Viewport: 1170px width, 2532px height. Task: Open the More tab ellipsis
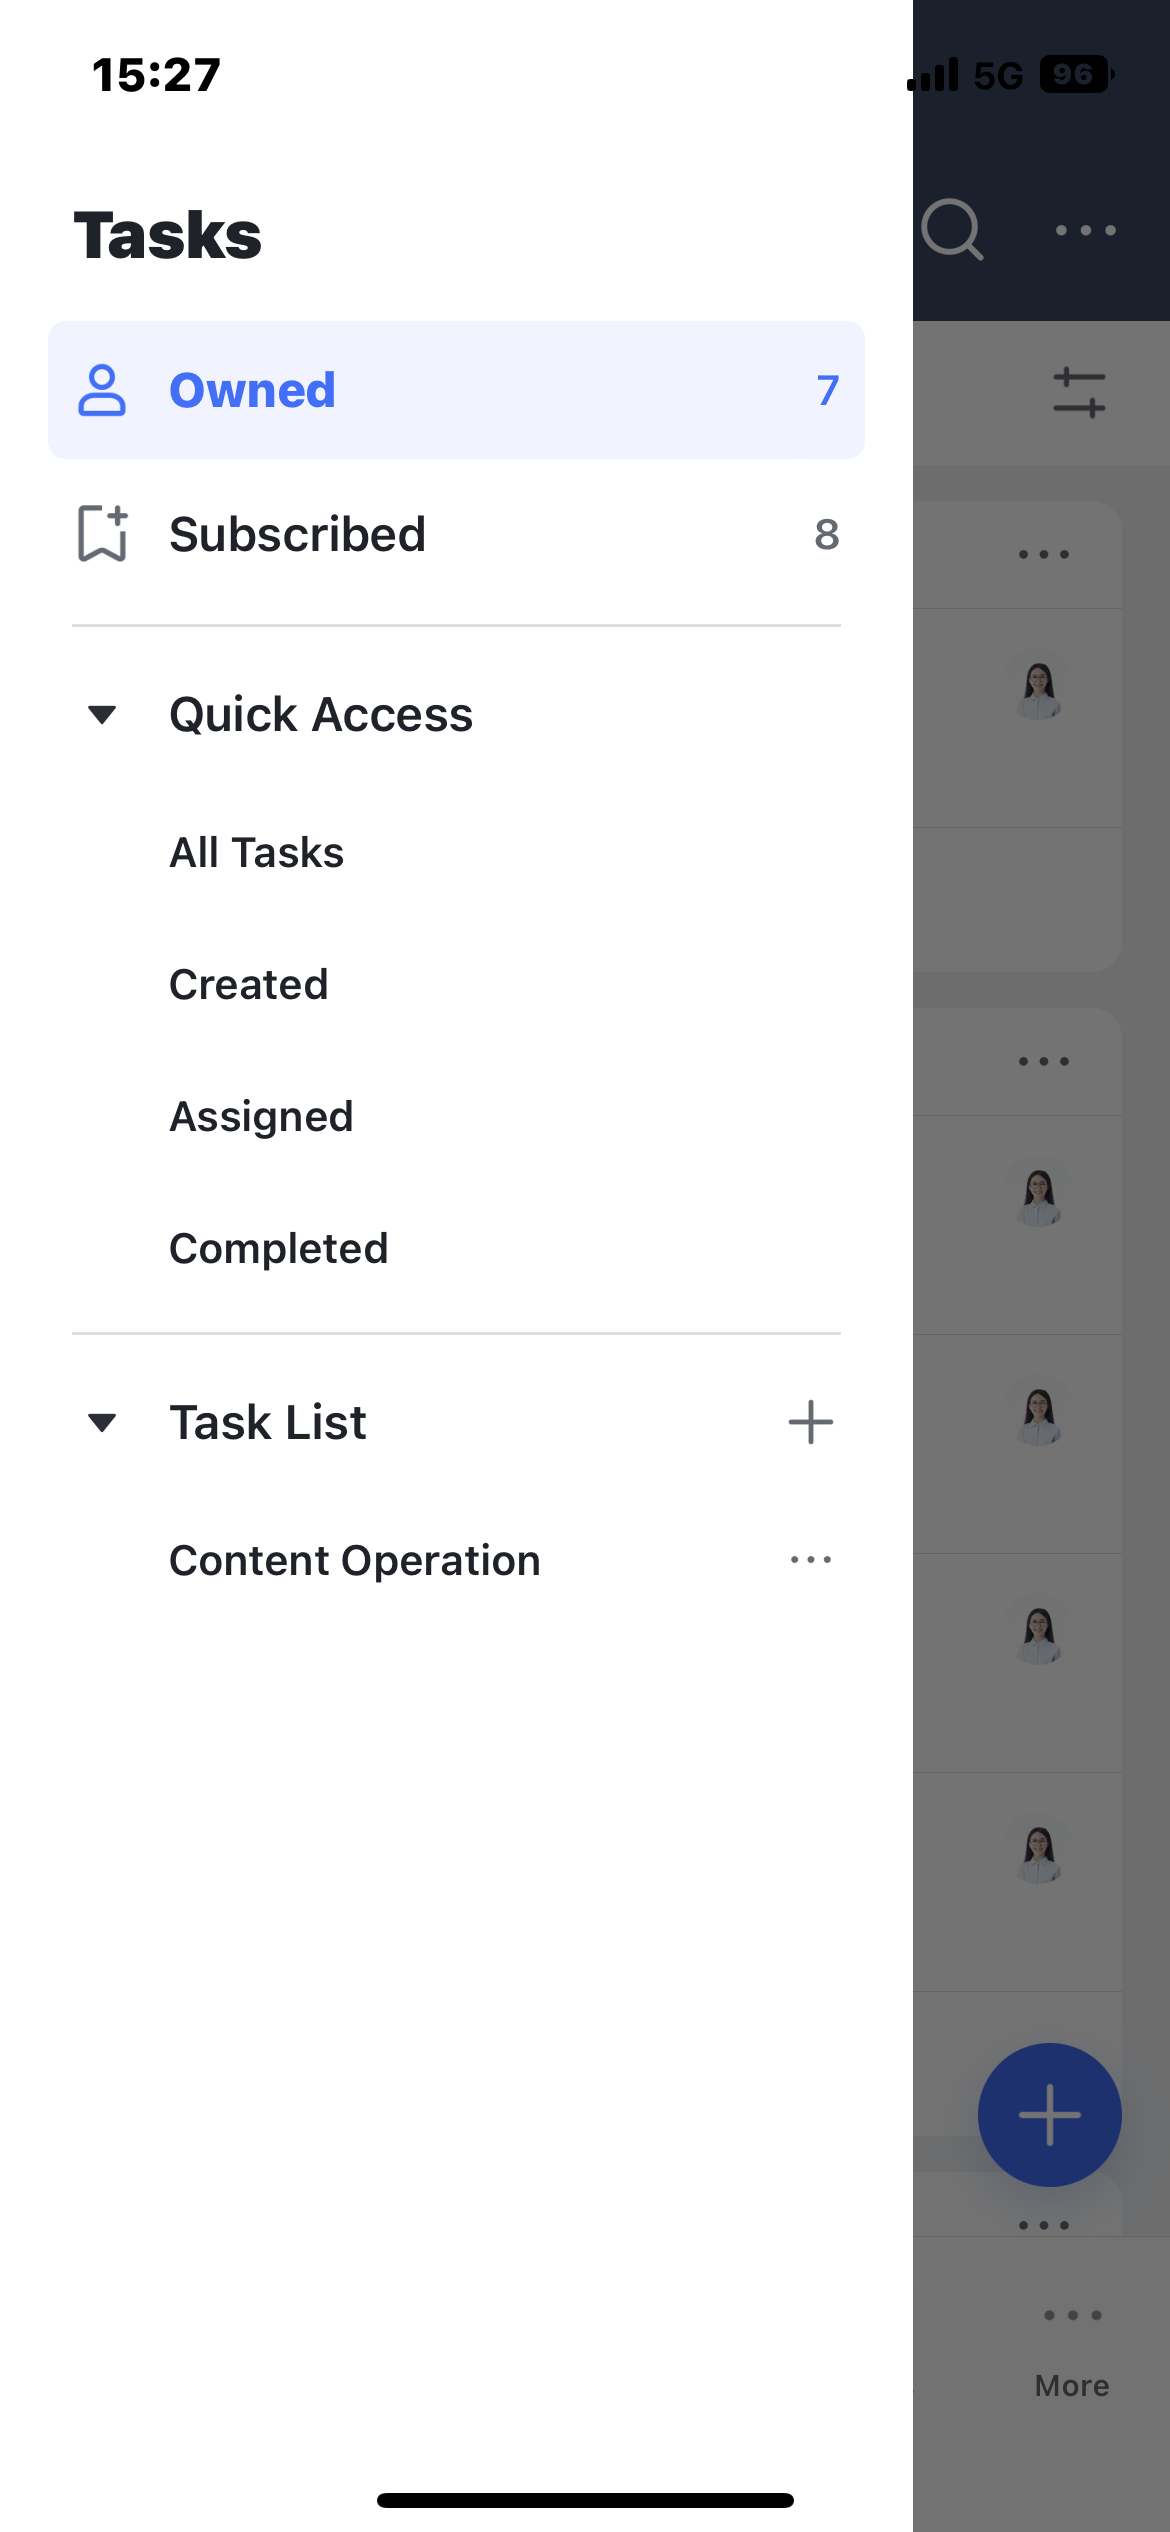coord(1072,2314)
